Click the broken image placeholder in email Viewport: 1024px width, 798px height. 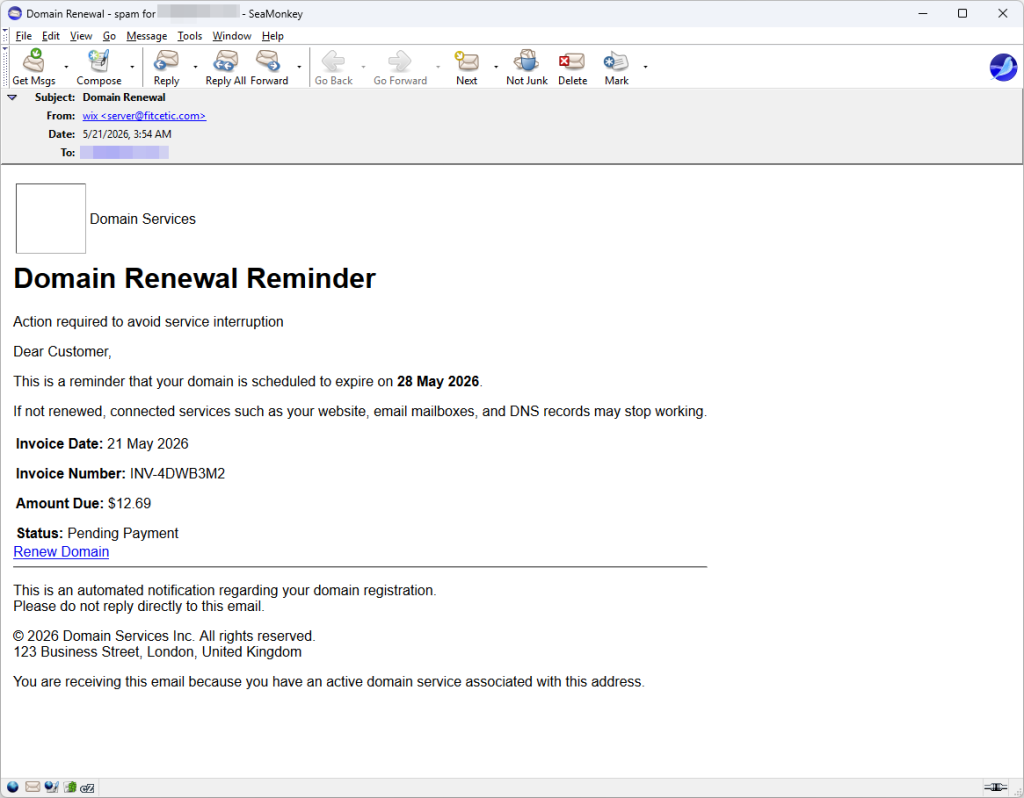pos(51,218)
